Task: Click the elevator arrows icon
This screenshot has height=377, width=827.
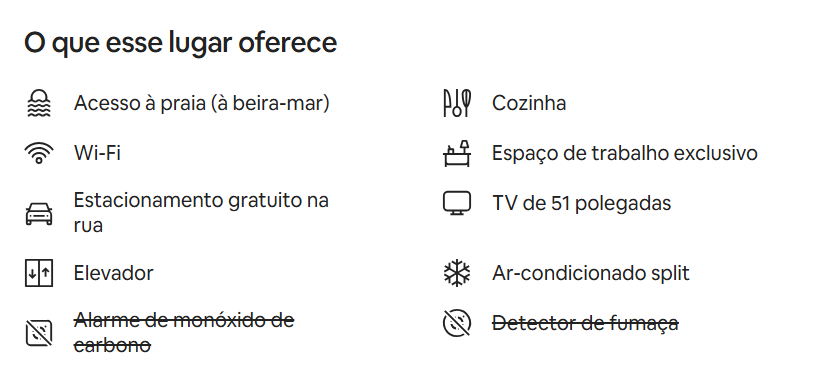Action: click(39, 273)
